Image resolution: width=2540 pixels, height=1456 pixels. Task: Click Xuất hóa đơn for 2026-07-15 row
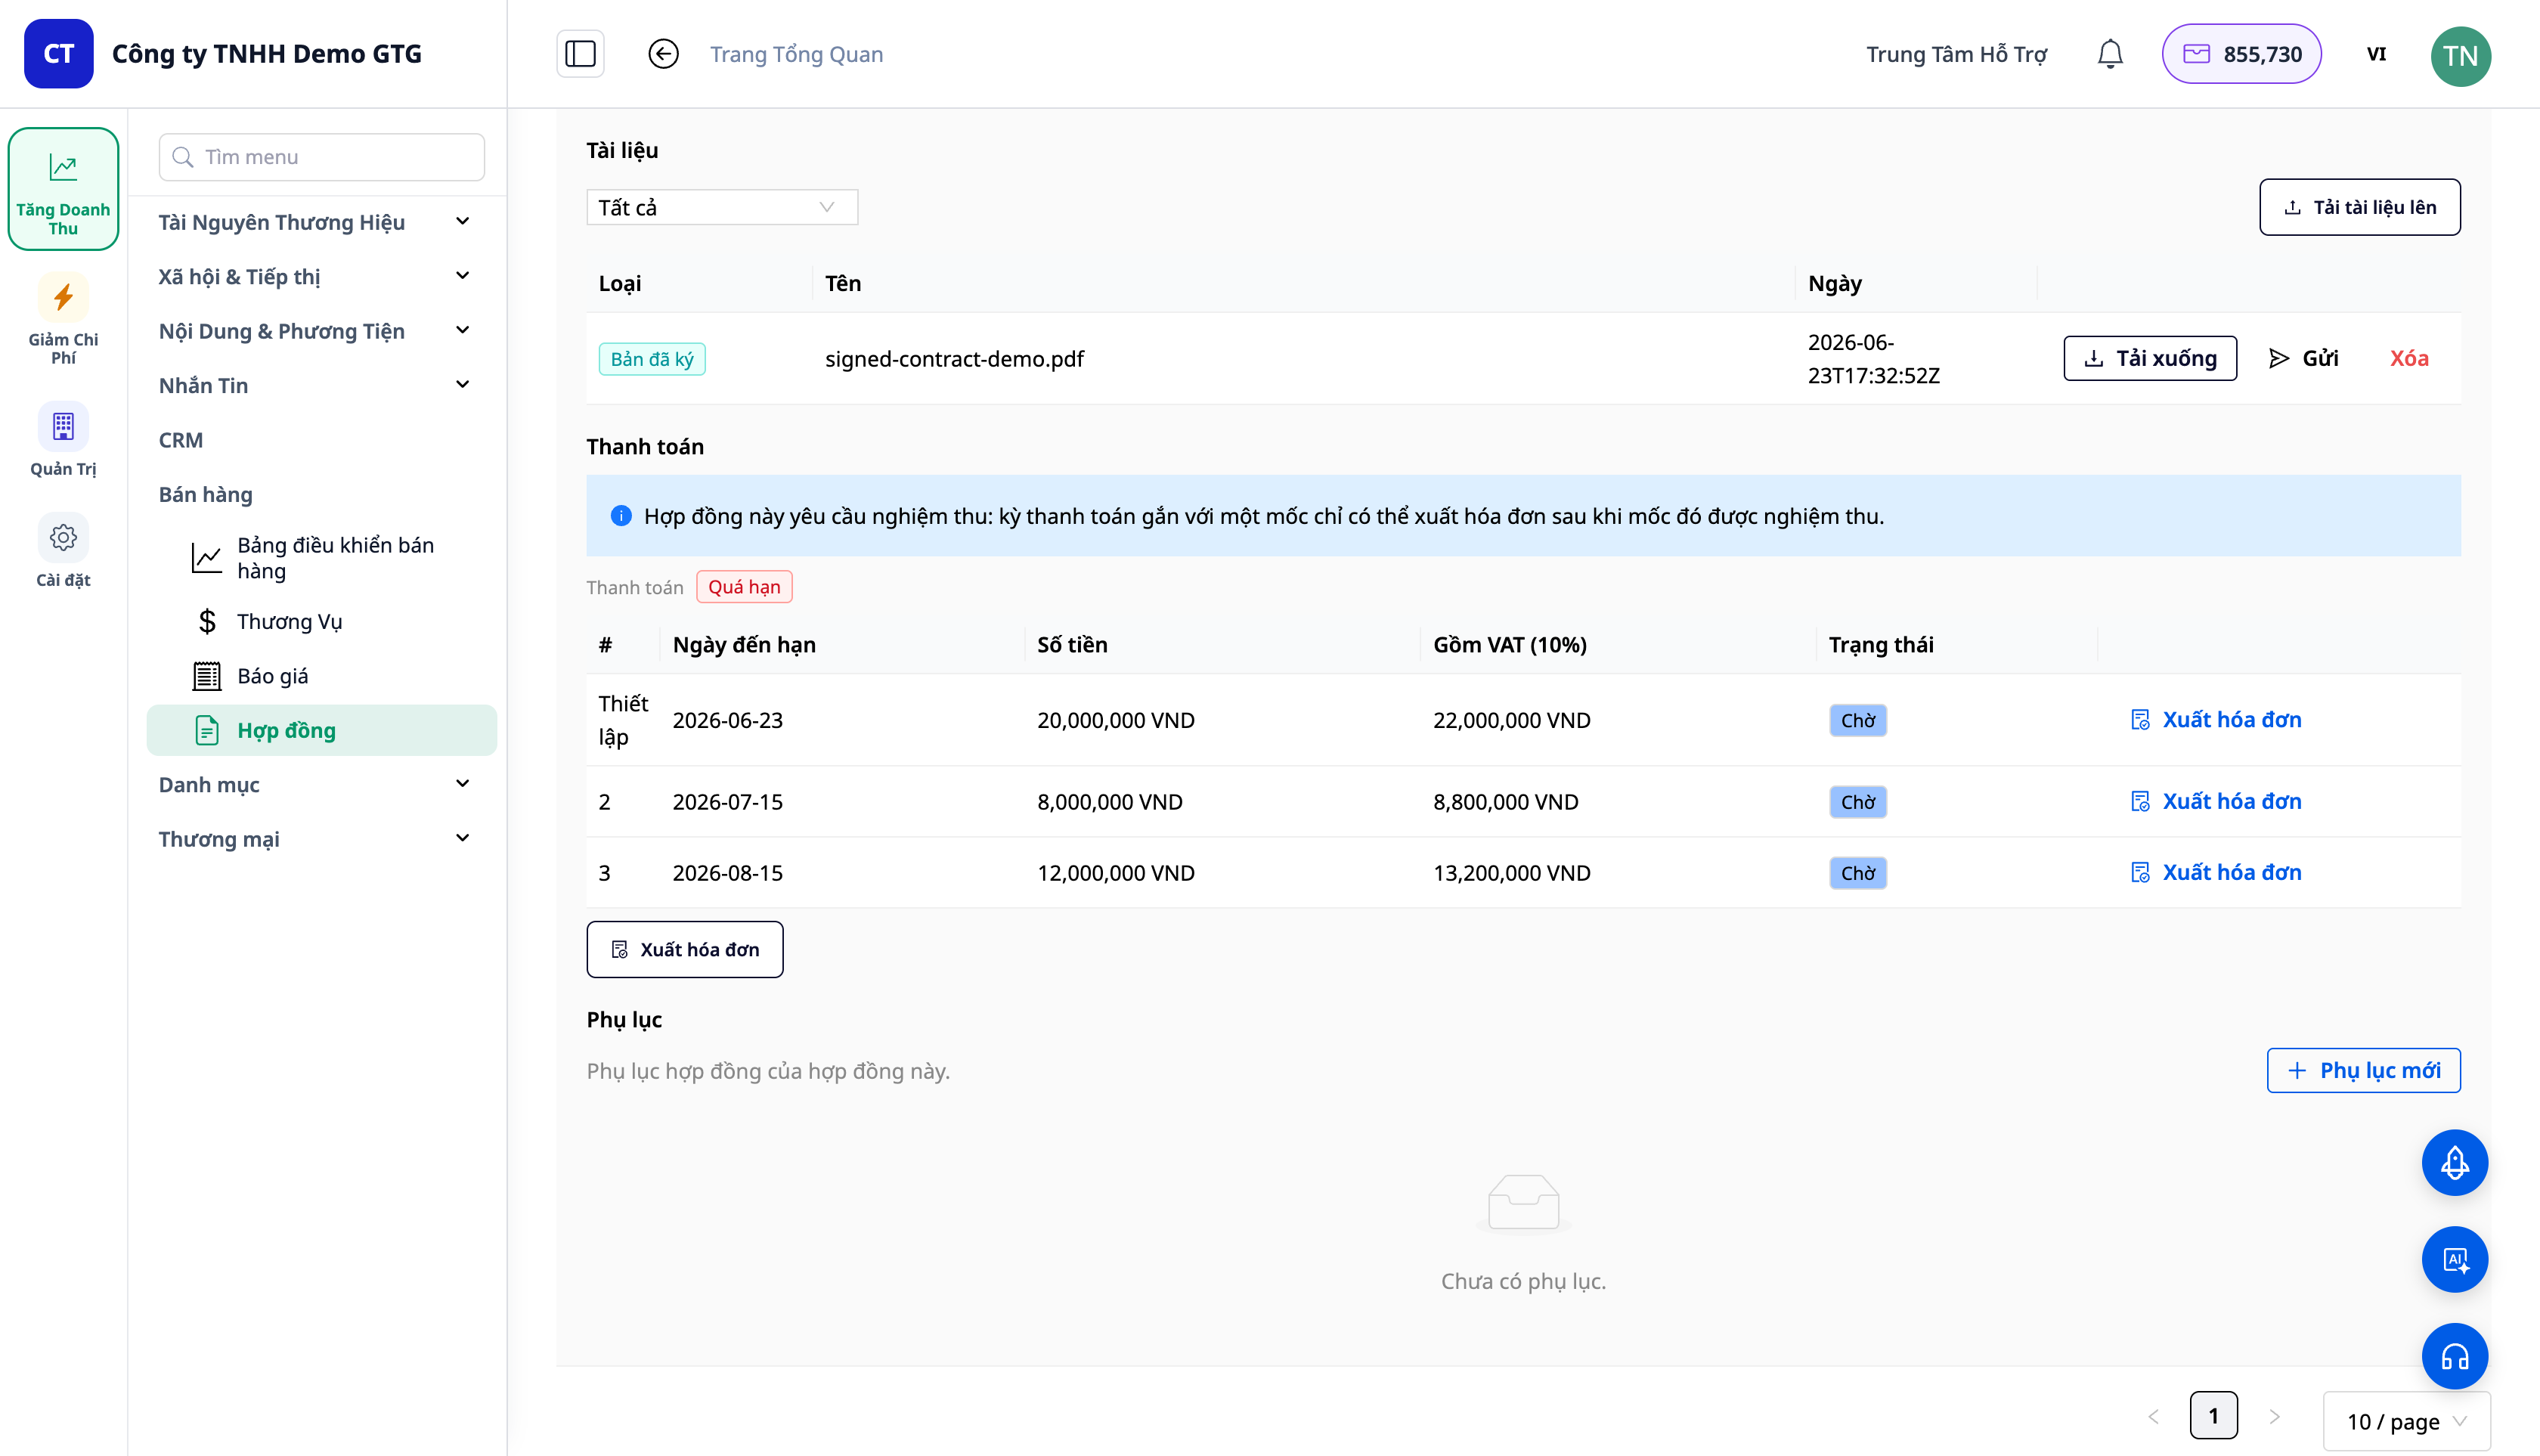(2216, 801)
